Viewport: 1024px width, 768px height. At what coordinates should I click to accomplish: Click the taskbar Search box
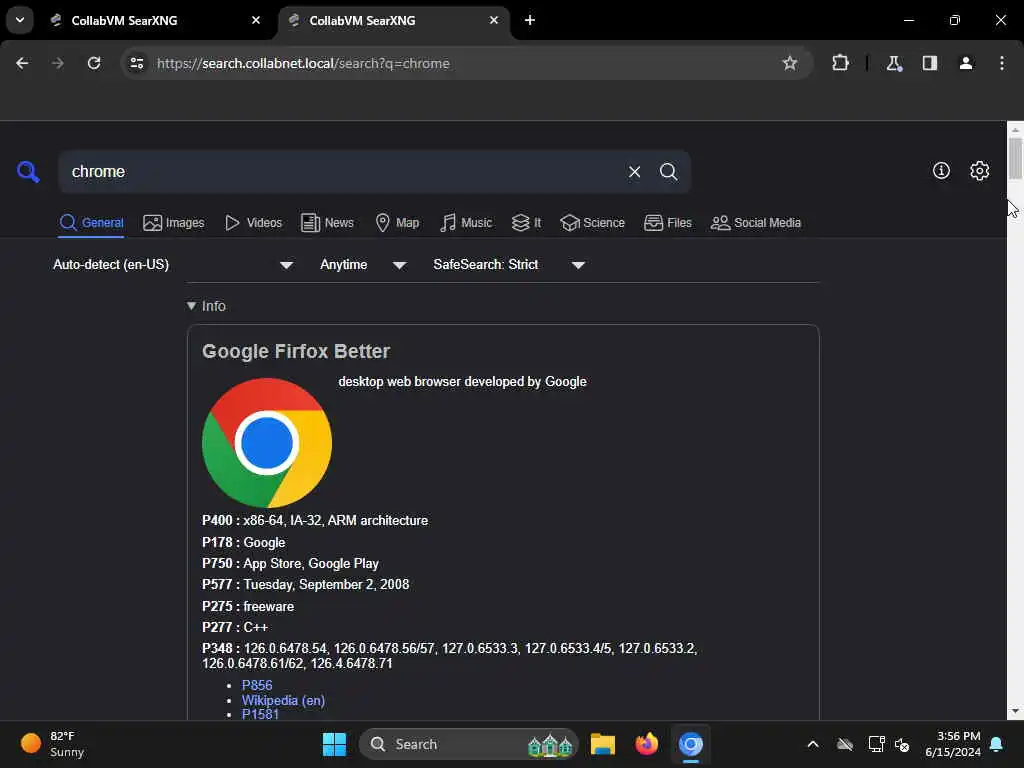click(x=468, y=744)
